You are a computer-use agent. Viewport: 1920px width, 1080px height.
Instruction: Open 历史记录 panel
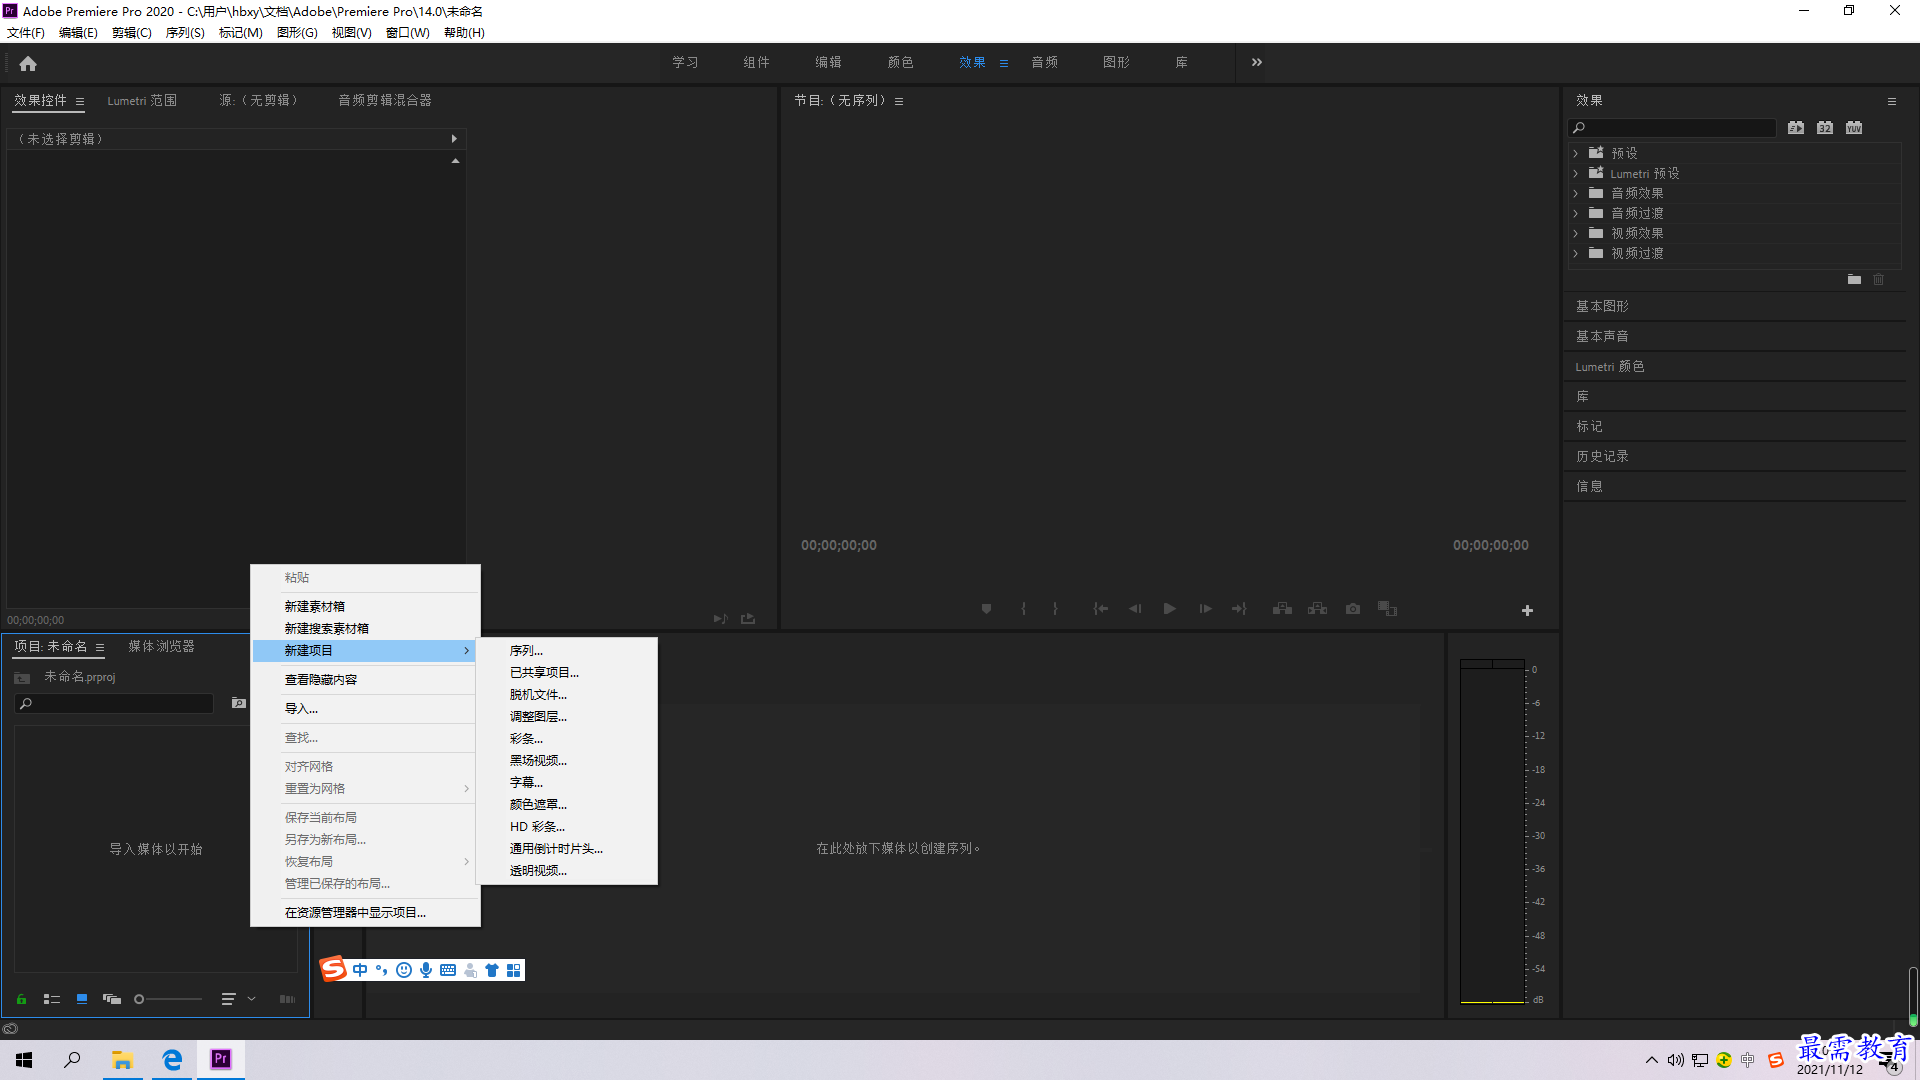click(1602, 456)
